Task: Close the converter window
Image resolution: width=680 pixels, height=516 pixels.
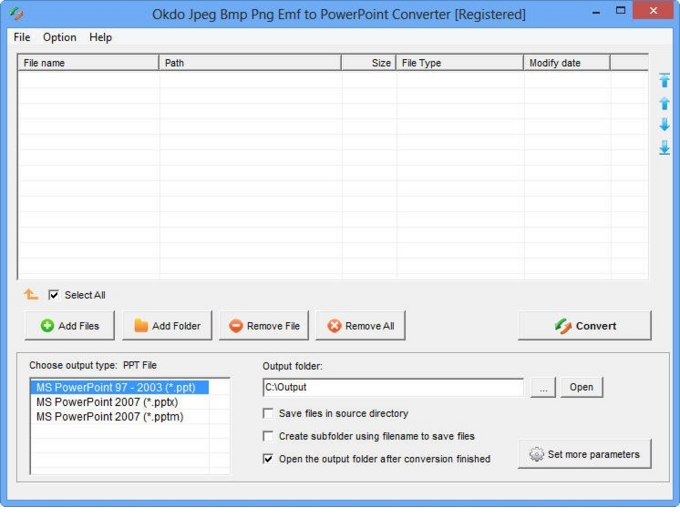Action: pyautogui.click(x=653, y=11)
